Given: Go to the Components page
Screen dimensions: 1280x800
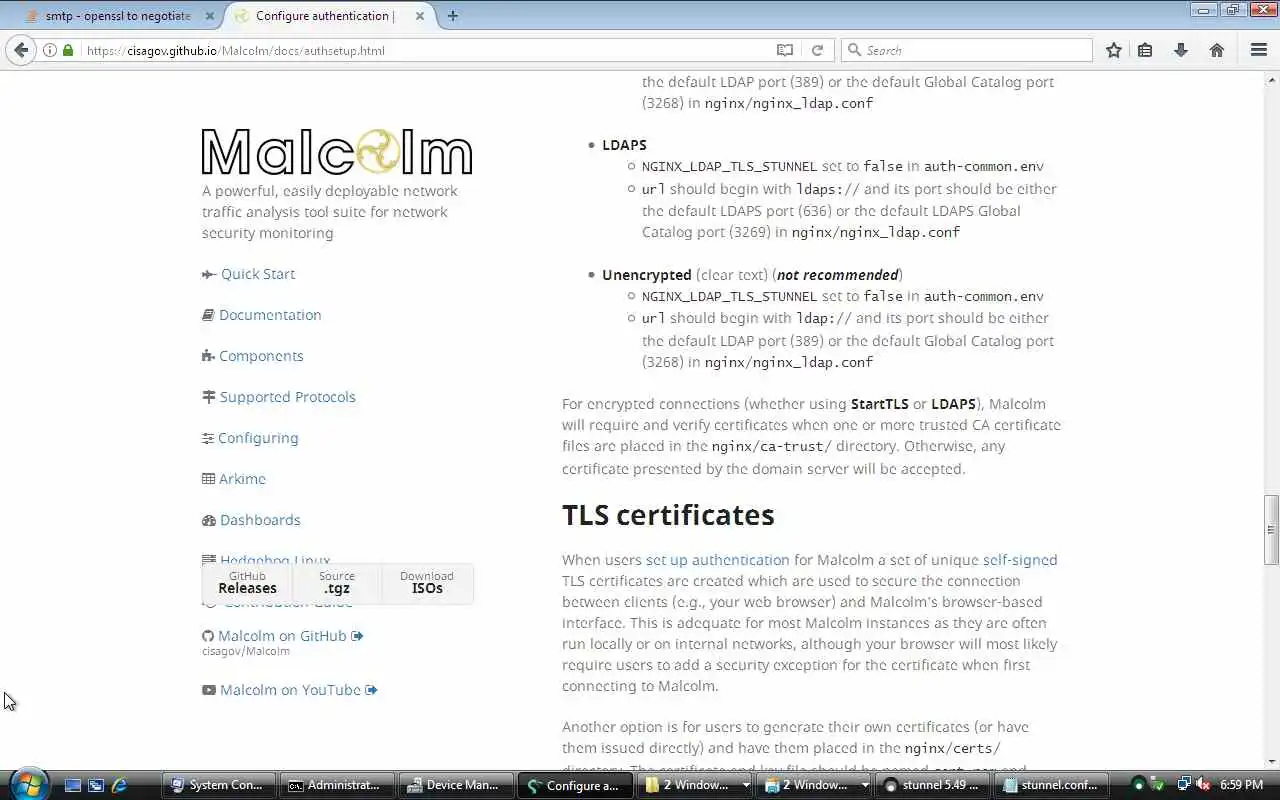Looking at the screenshot, I should [261, 356].
